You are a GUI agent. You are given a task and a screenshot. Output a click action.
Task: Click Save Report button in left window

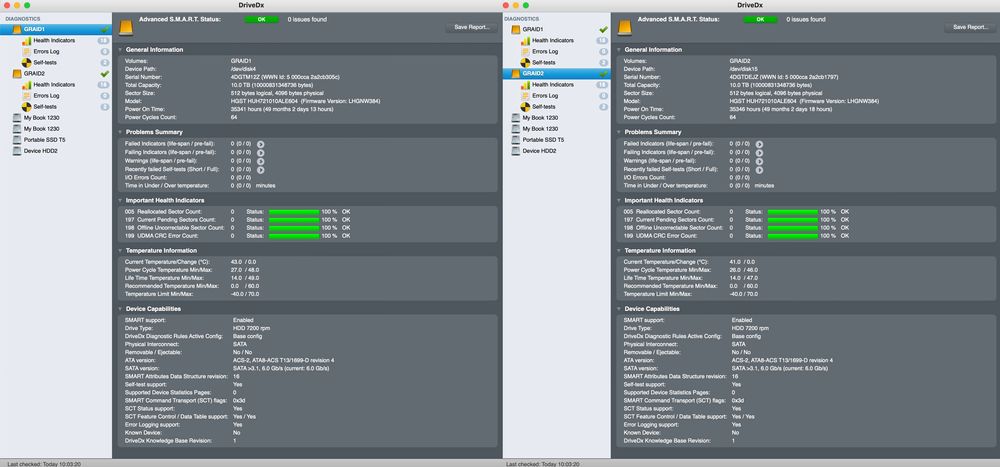471,27
